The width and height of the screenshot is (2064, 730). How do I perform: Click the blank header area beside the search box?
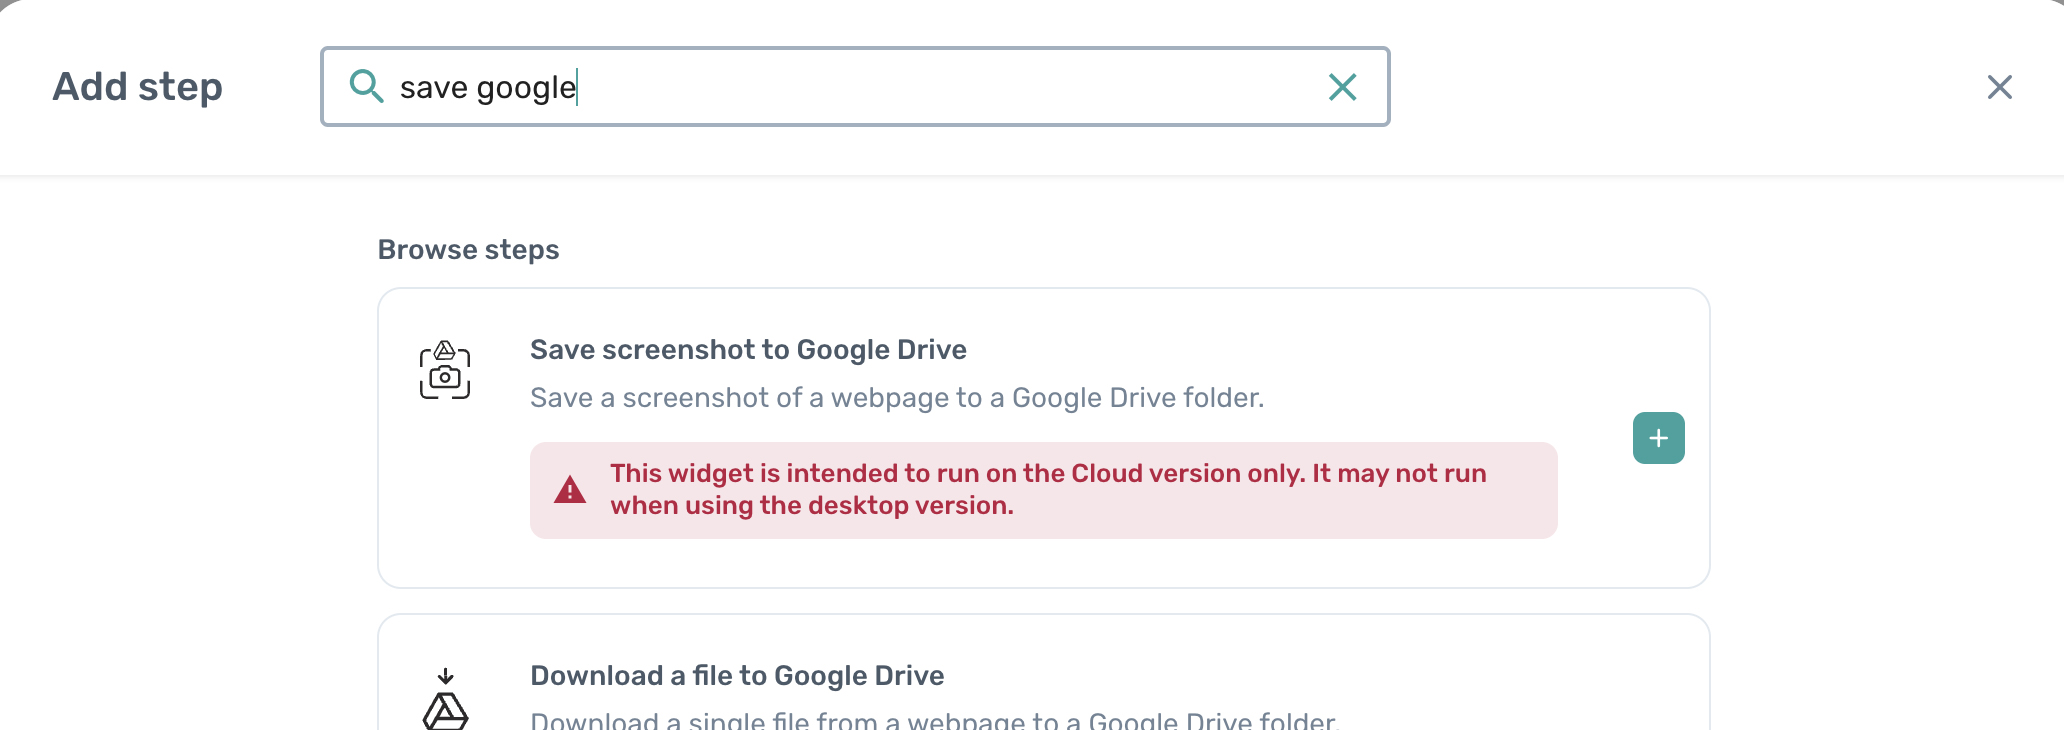tap(1680, 87)
